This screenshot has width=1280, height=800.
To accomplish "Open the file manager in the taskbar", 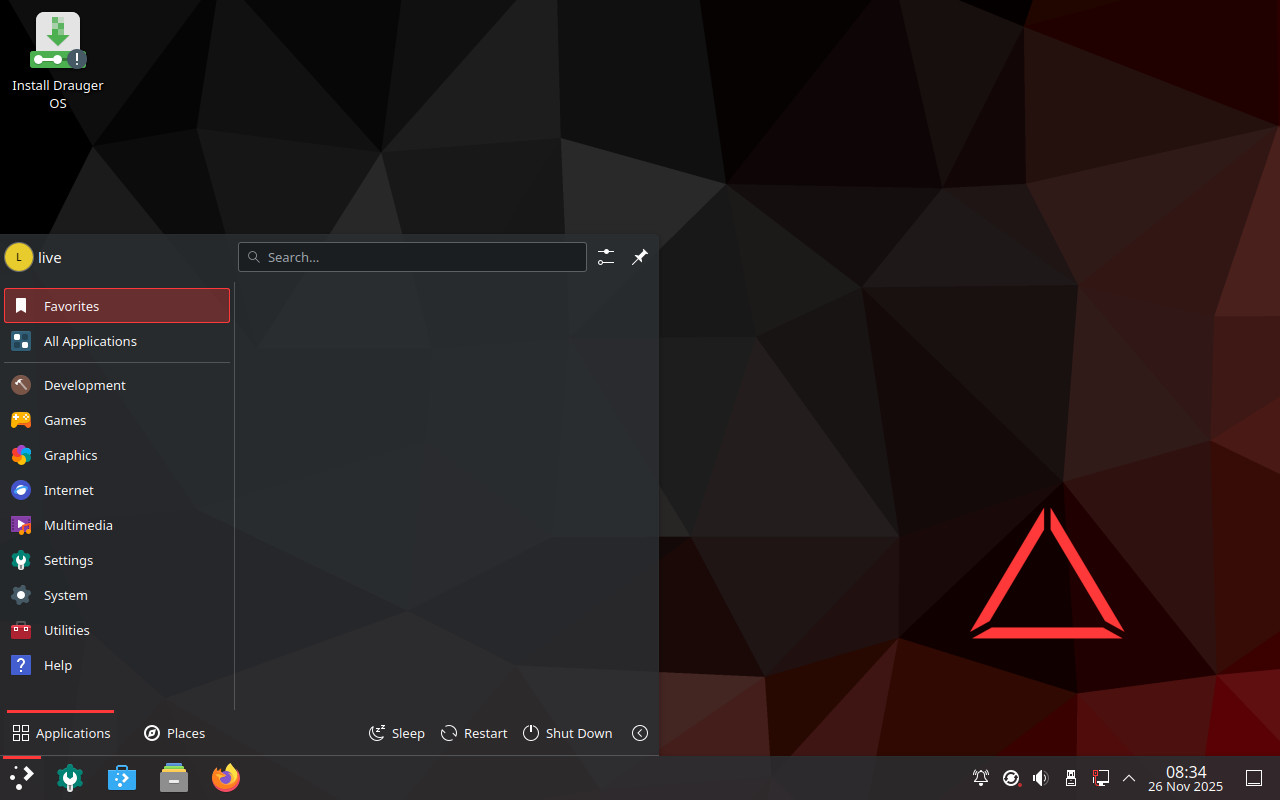I will point(174,778).
